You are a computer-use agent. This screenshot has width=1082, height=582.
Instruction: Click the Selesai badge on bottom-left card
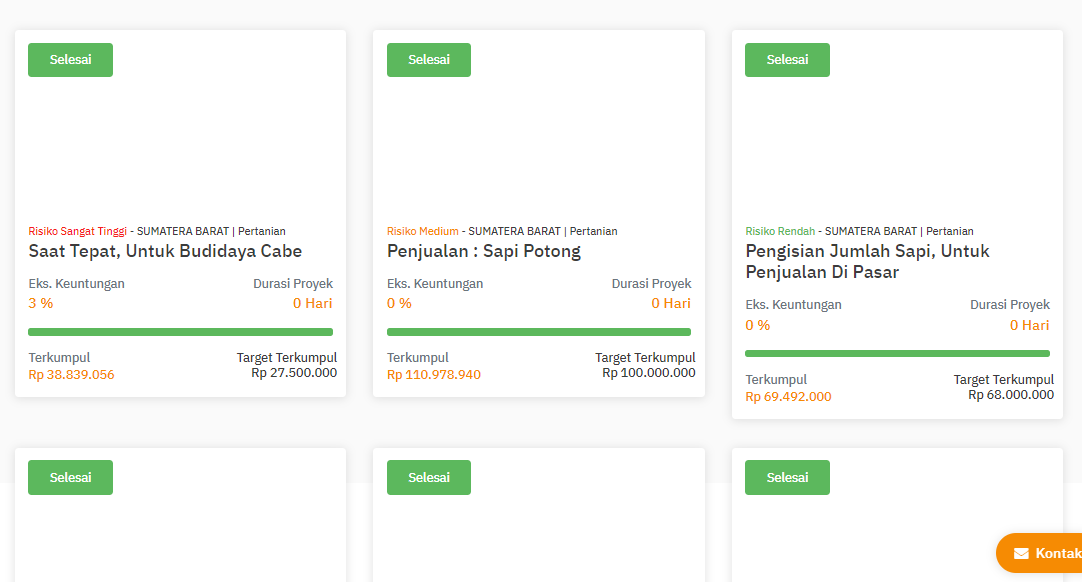pyautogui.click(x=70, y=477)
